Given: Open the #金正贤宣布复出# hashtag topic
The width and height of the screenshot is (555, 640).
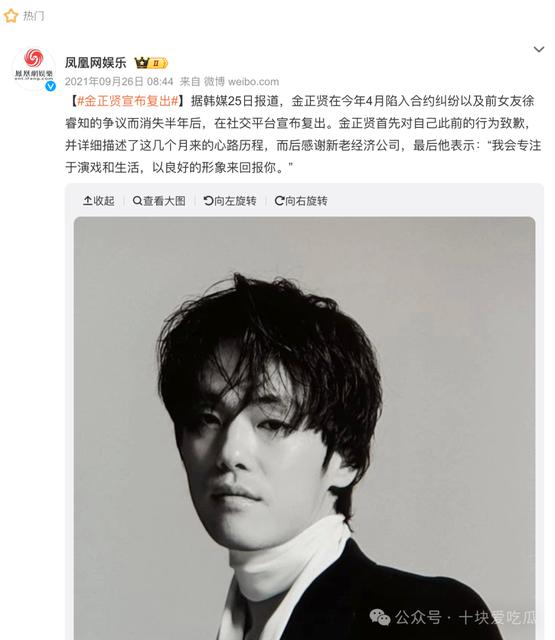Looking at the screenshot, I should (128, 101).
